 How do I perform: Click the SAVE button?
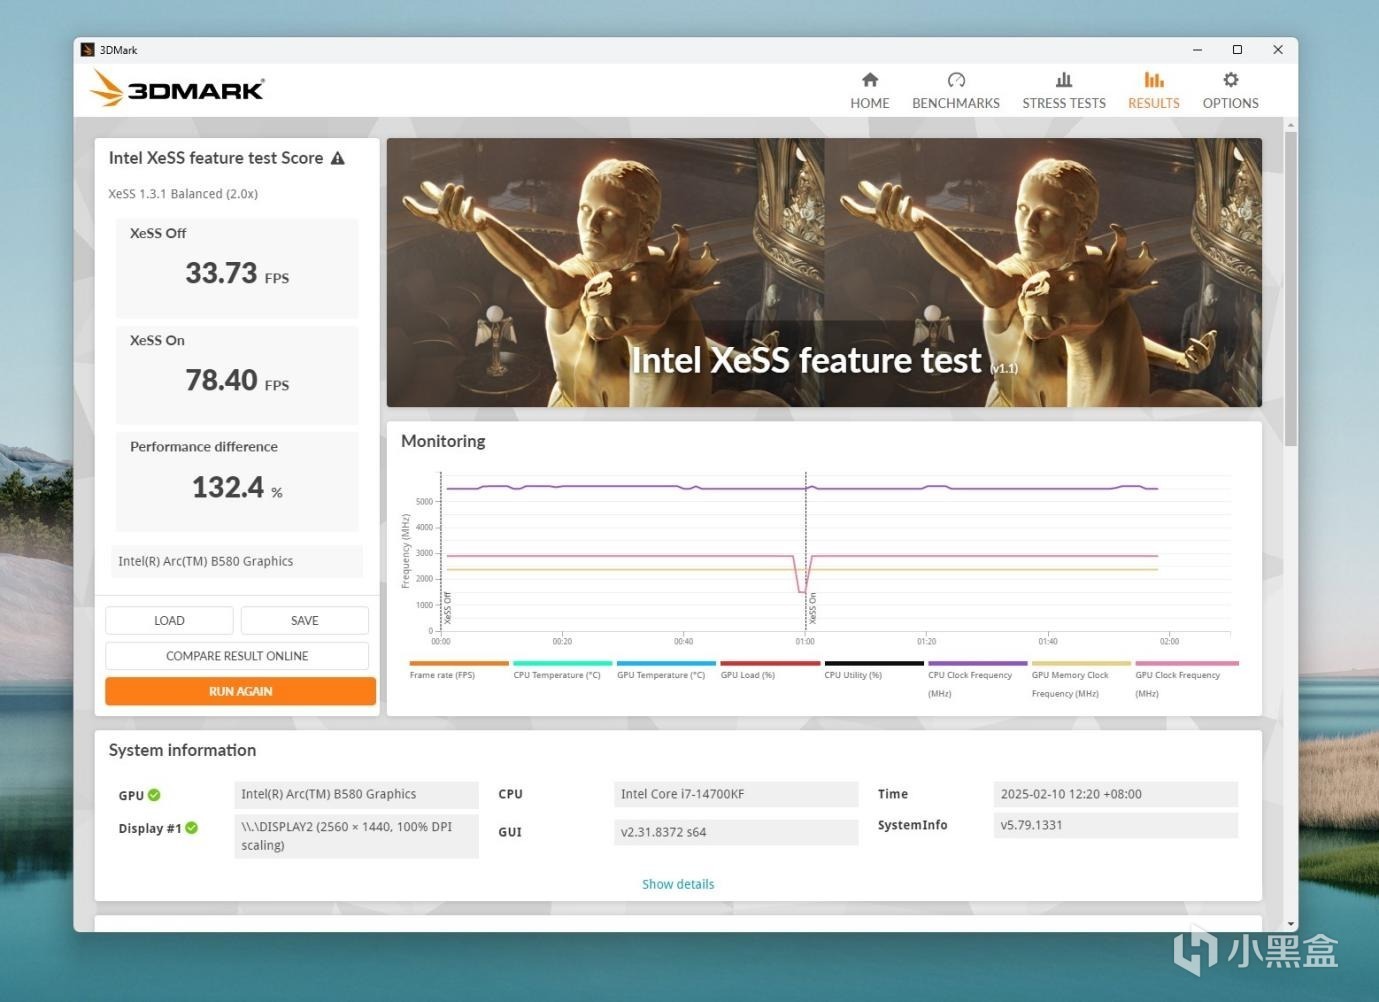(305, 621)
